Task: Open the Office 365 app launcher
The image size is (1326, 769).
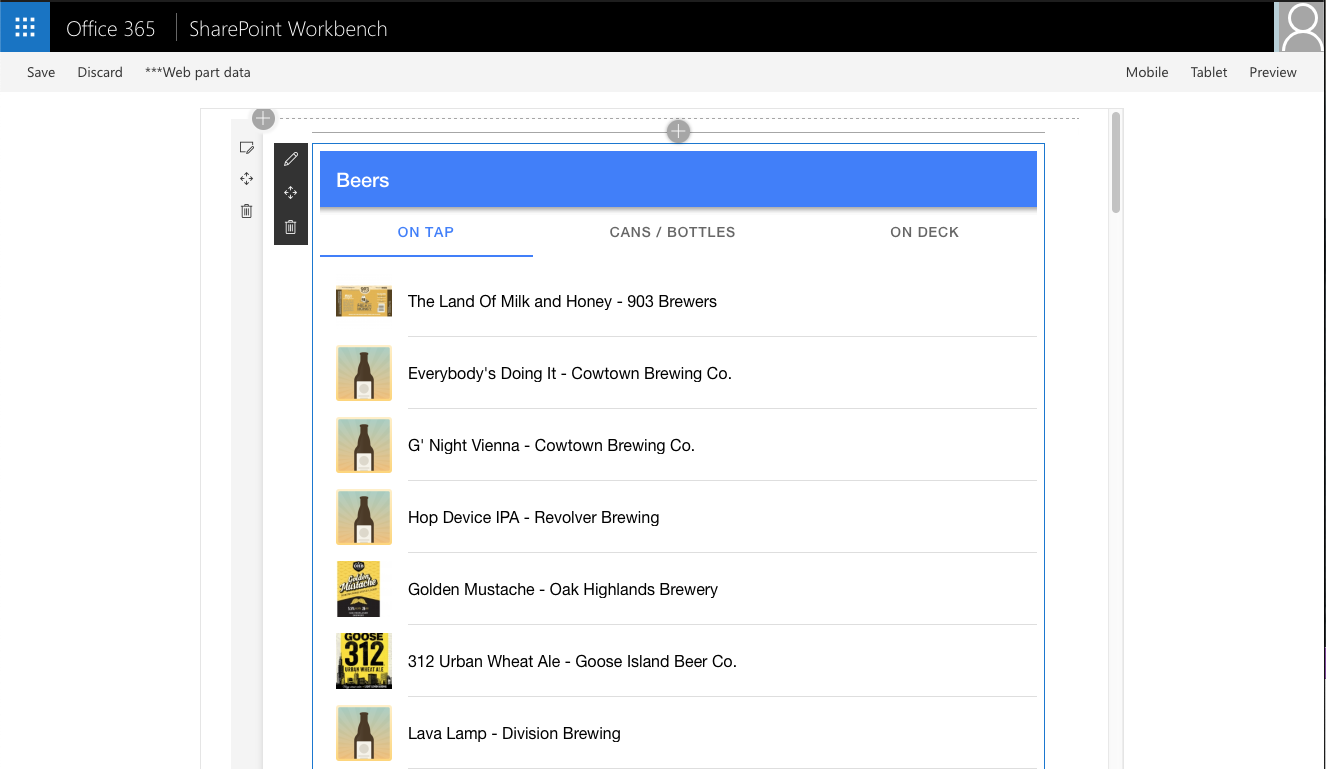Action: [25, 27]
